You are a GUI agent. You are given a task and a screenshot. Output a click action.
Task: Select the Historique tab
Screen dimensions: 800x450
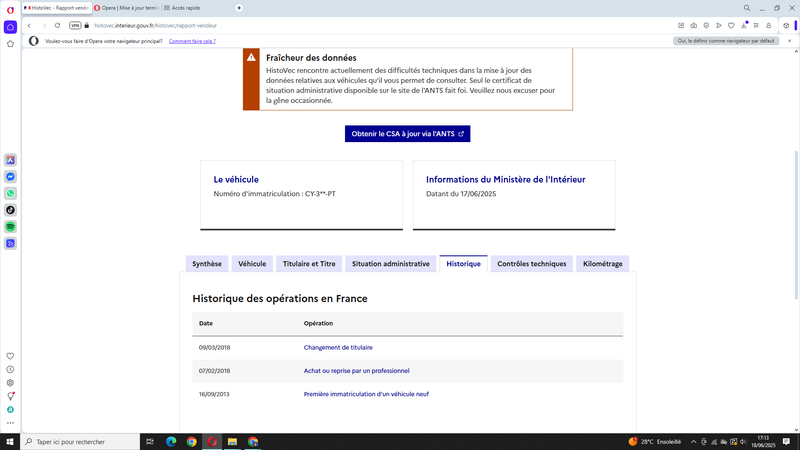click(463, 264)
